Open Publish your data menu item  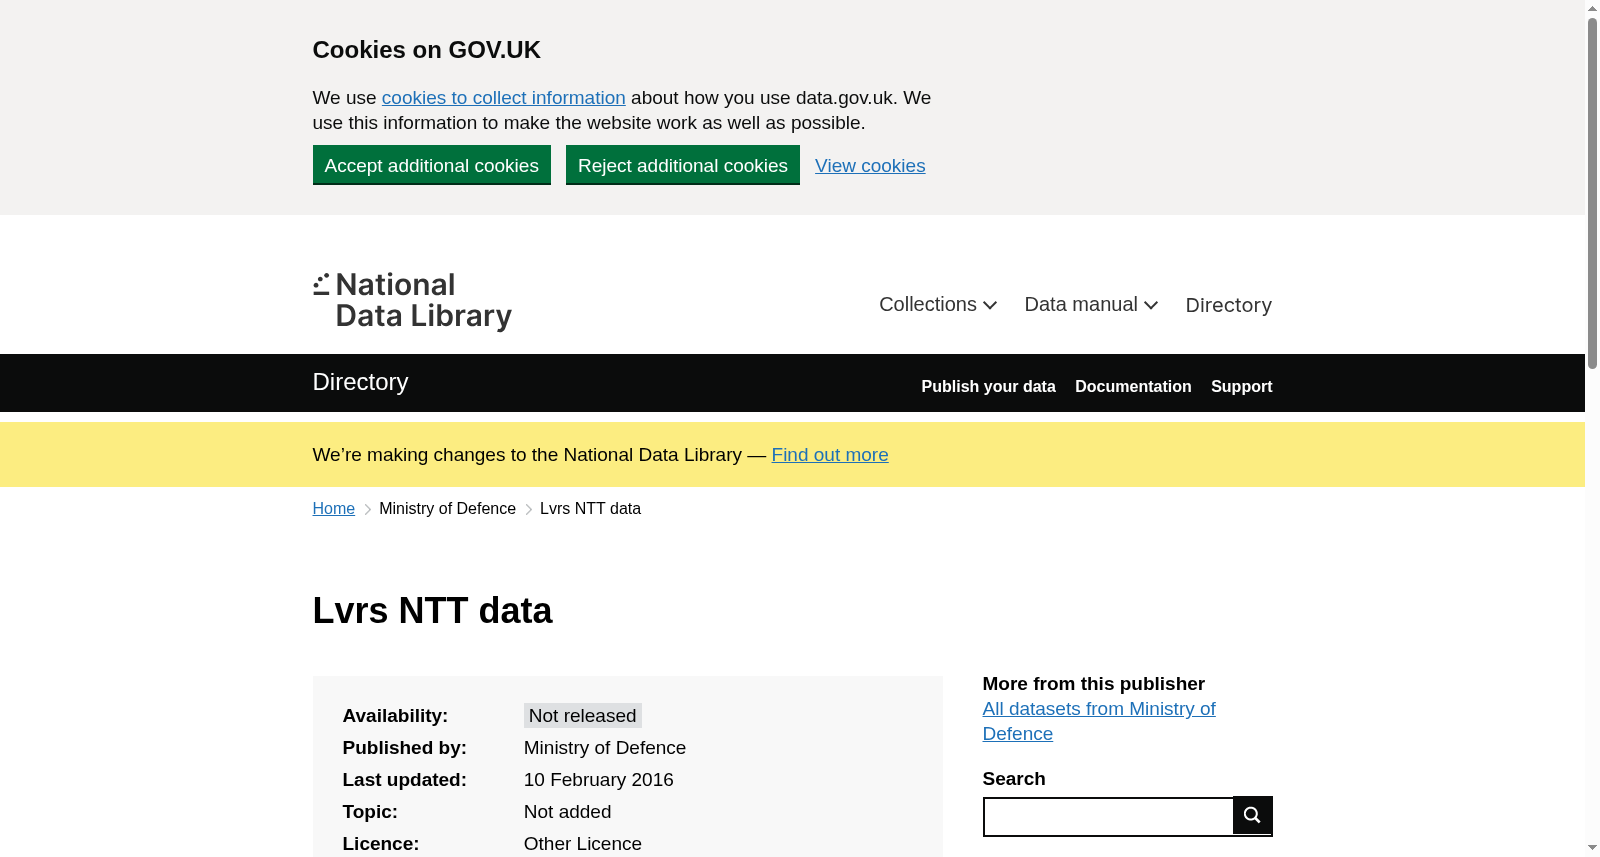(x=988, y=386)
